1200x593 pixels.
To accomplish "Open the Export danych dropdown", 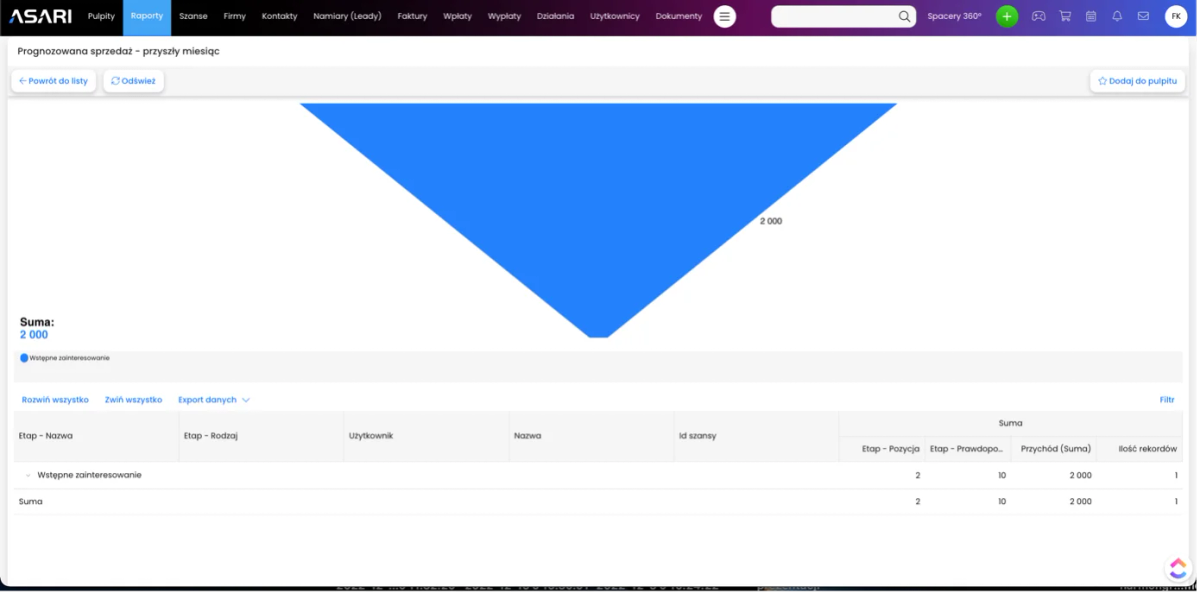I will click(x=213, y=400).
